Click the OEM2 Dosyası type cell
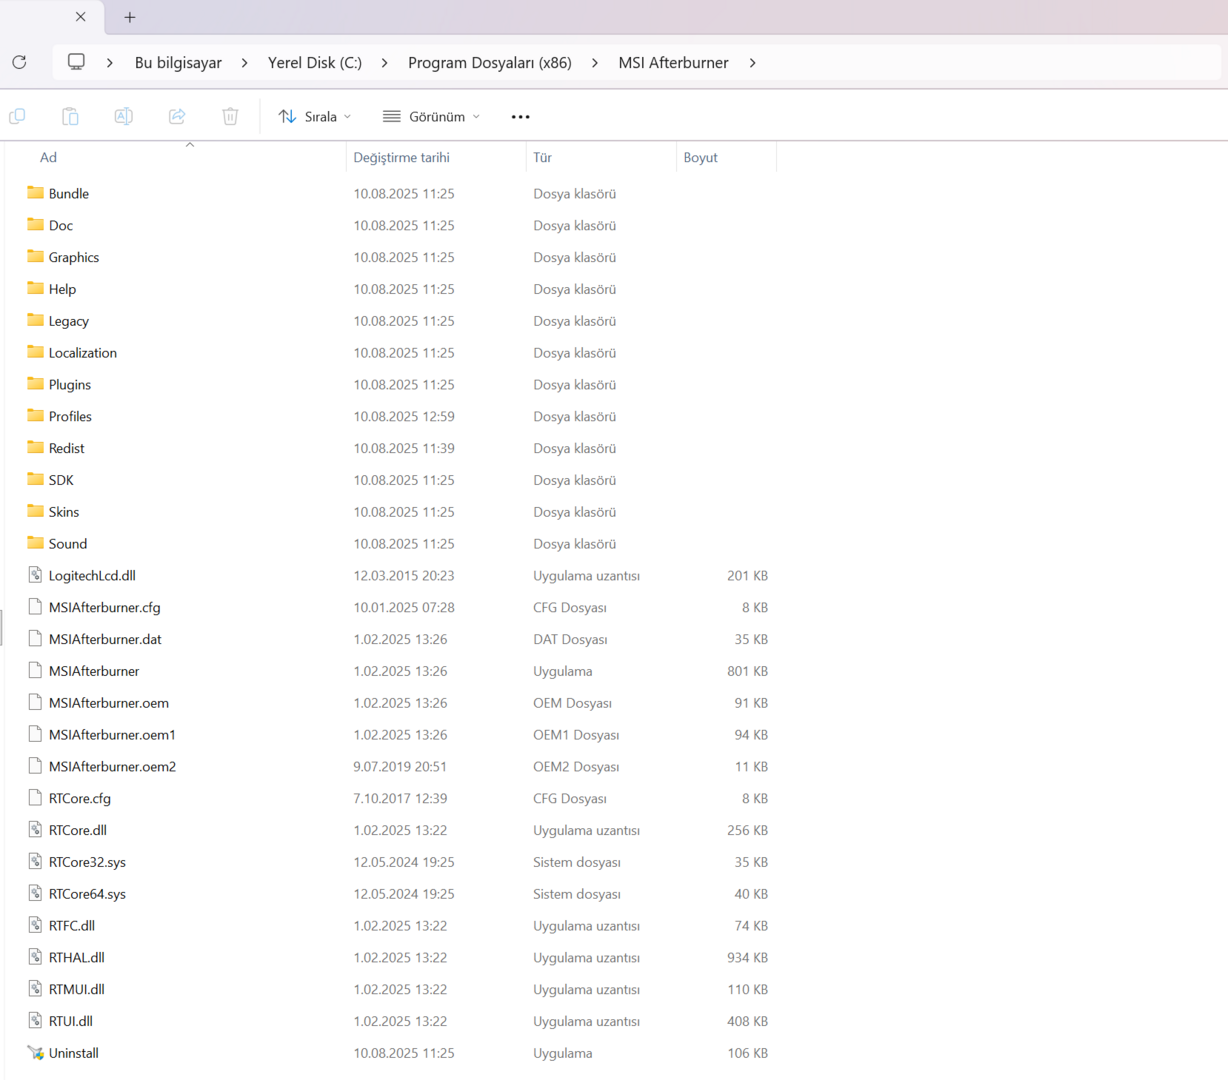Screen dimensions: 1228x1080 576,766
